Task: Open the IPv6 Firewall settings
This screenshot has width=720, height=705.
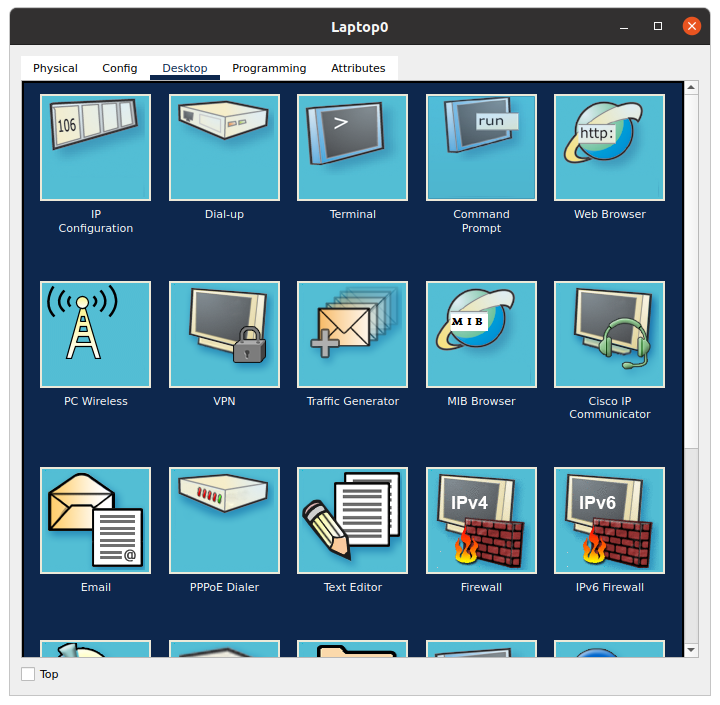Action: pos(609,520)
